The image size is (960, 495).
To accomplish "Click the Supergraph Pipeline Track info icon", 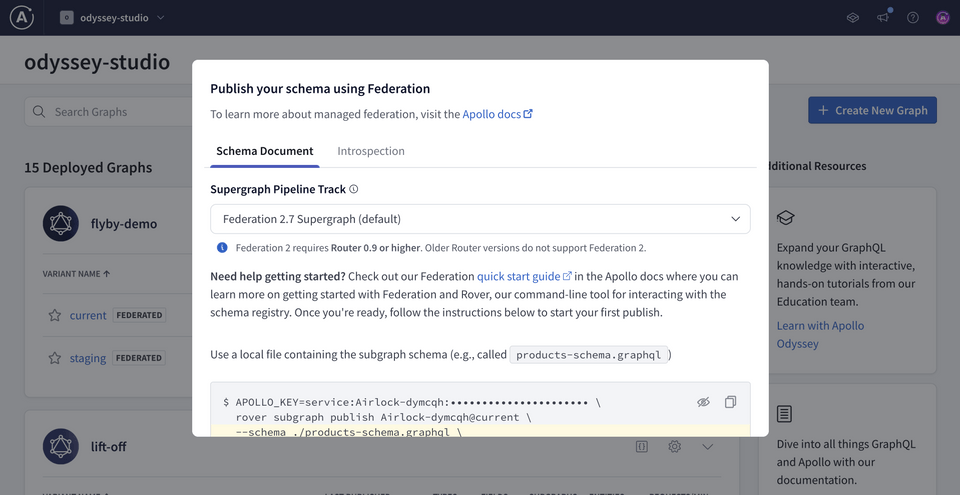I will (353, 189).
